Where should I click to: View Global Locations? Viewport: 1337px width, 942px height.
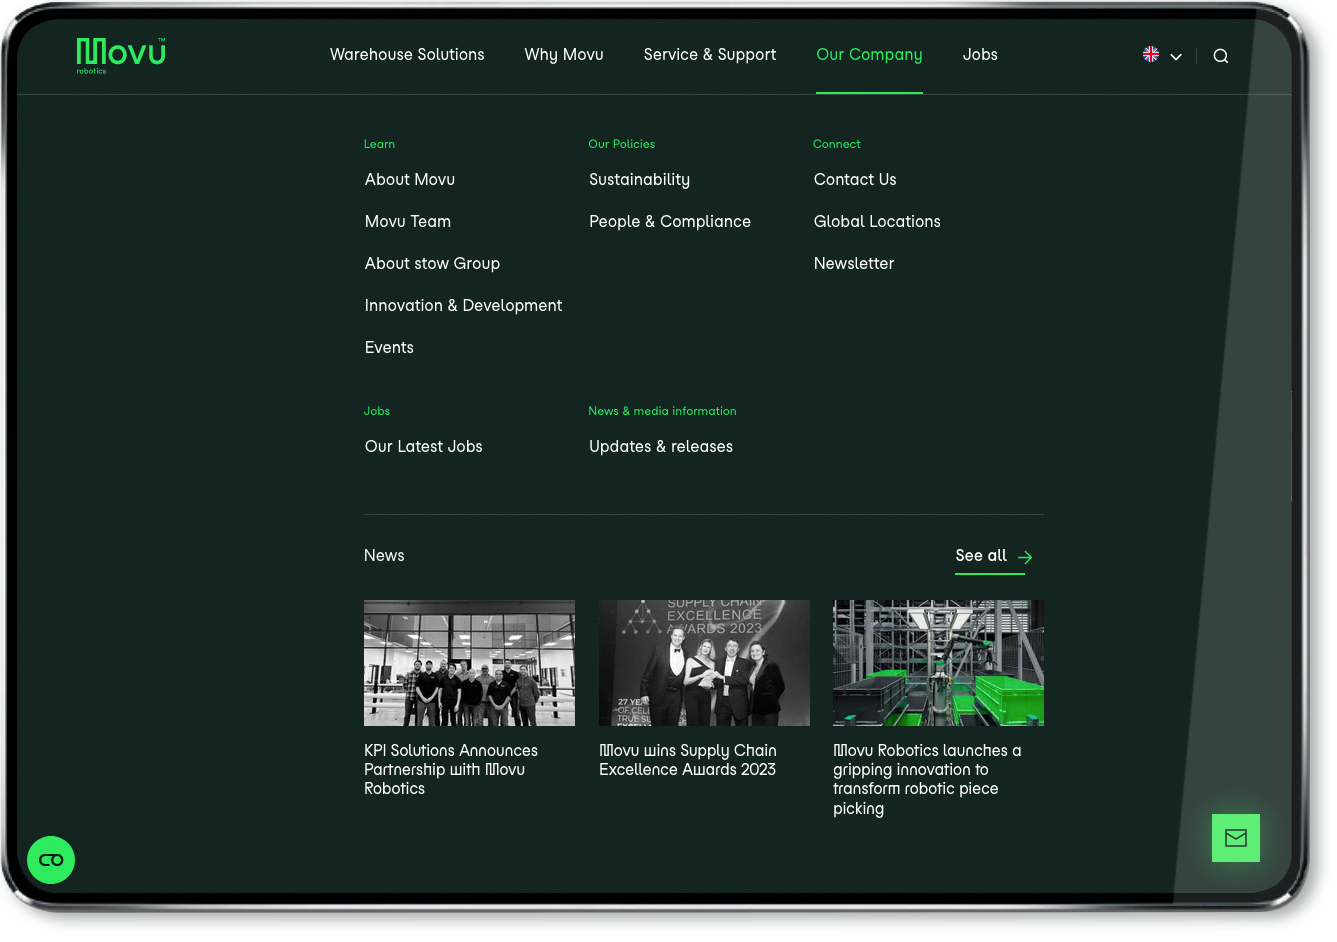[x=877, y=222]
